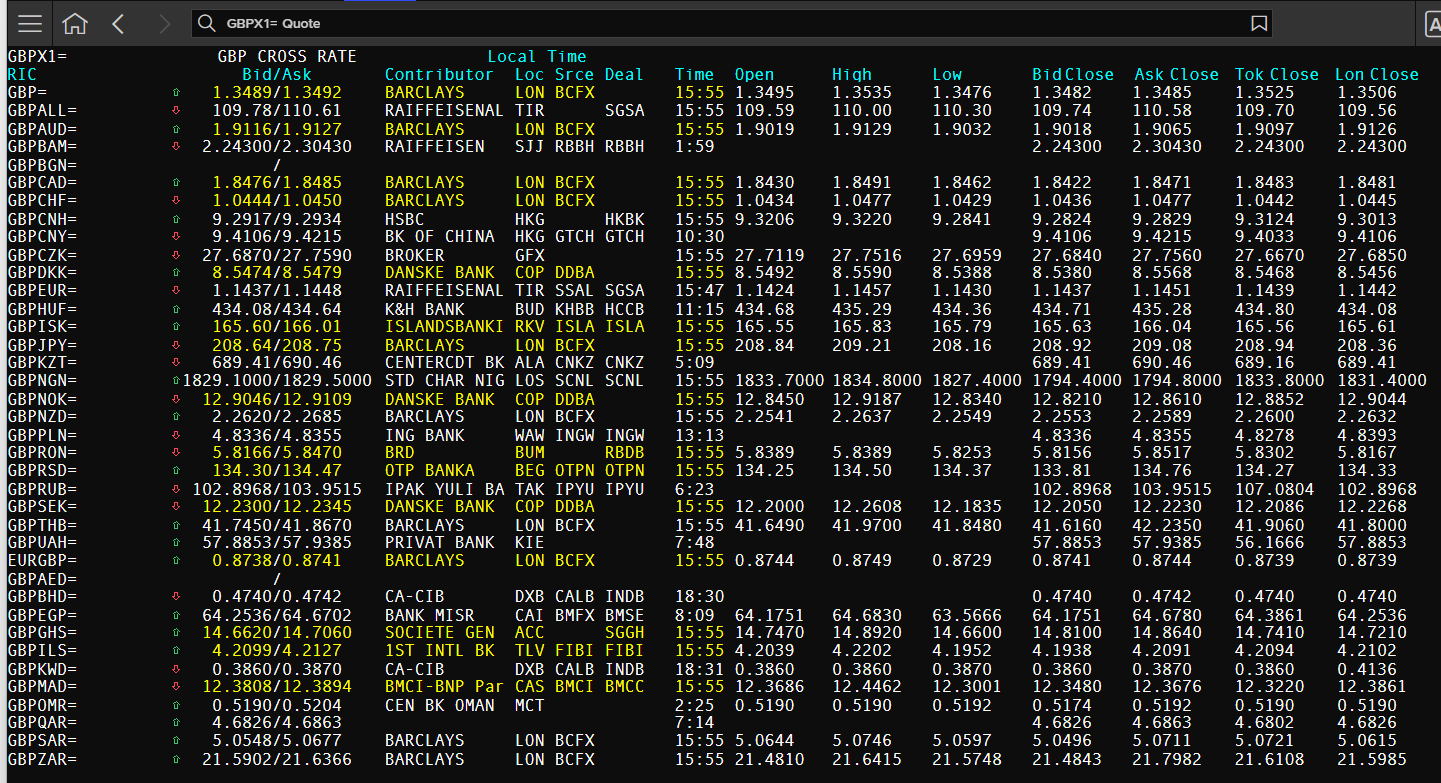
Task: Click the Lon Close column header
Action: tap(1377, 74)
